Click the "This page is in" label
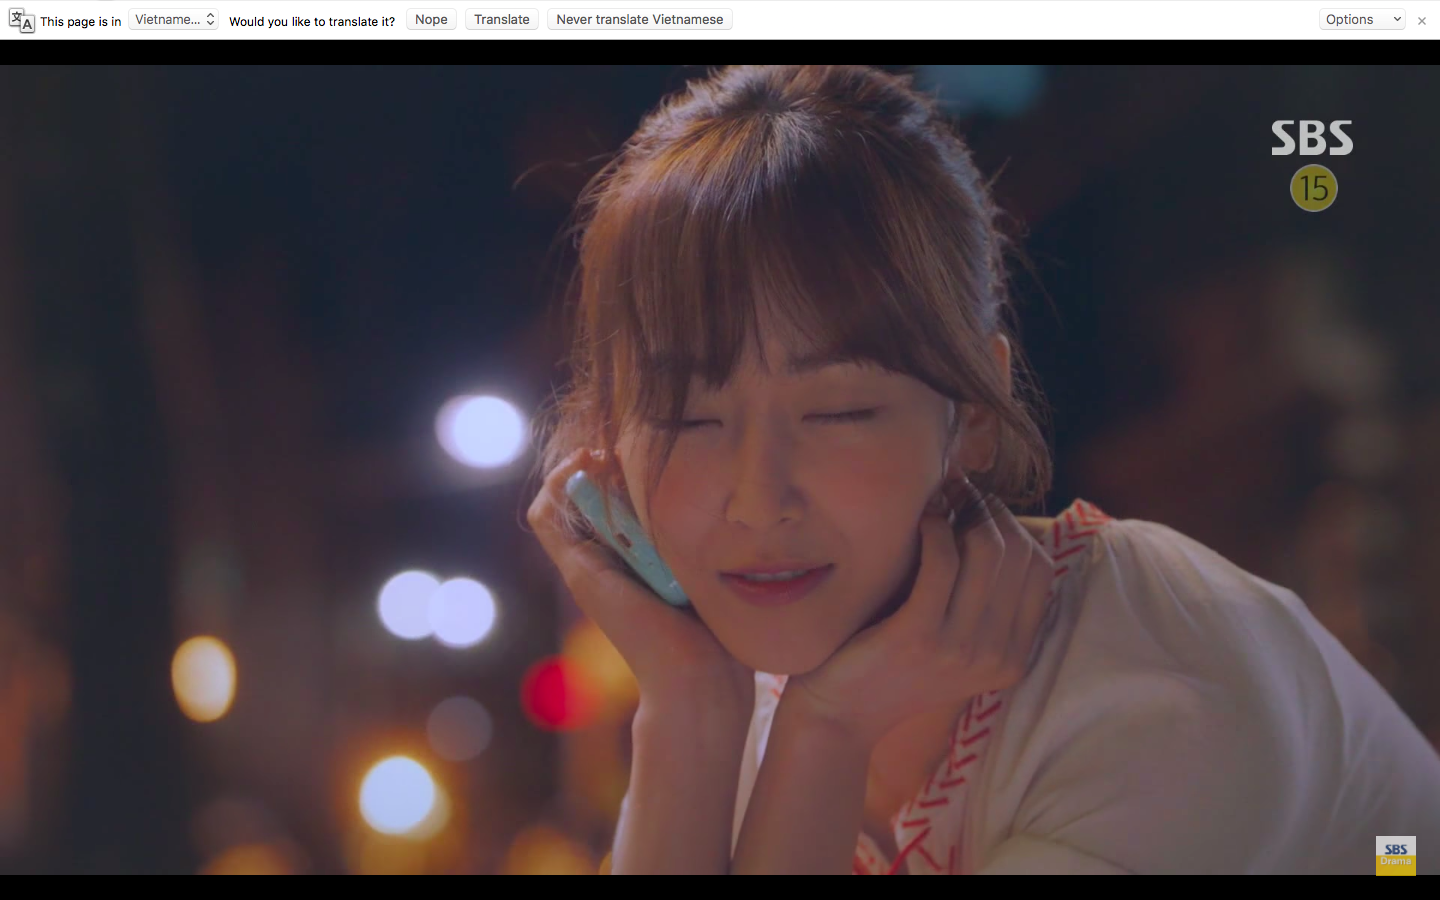Viewport: 1440px width, 900px height. pos(80,21)
